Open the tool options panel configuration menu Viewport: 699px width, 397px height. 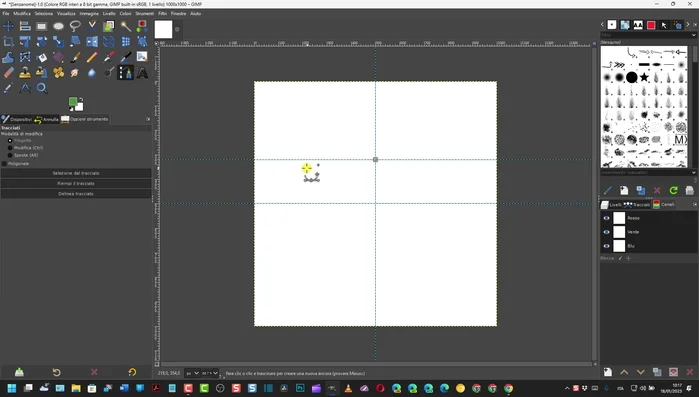point(148,119)
